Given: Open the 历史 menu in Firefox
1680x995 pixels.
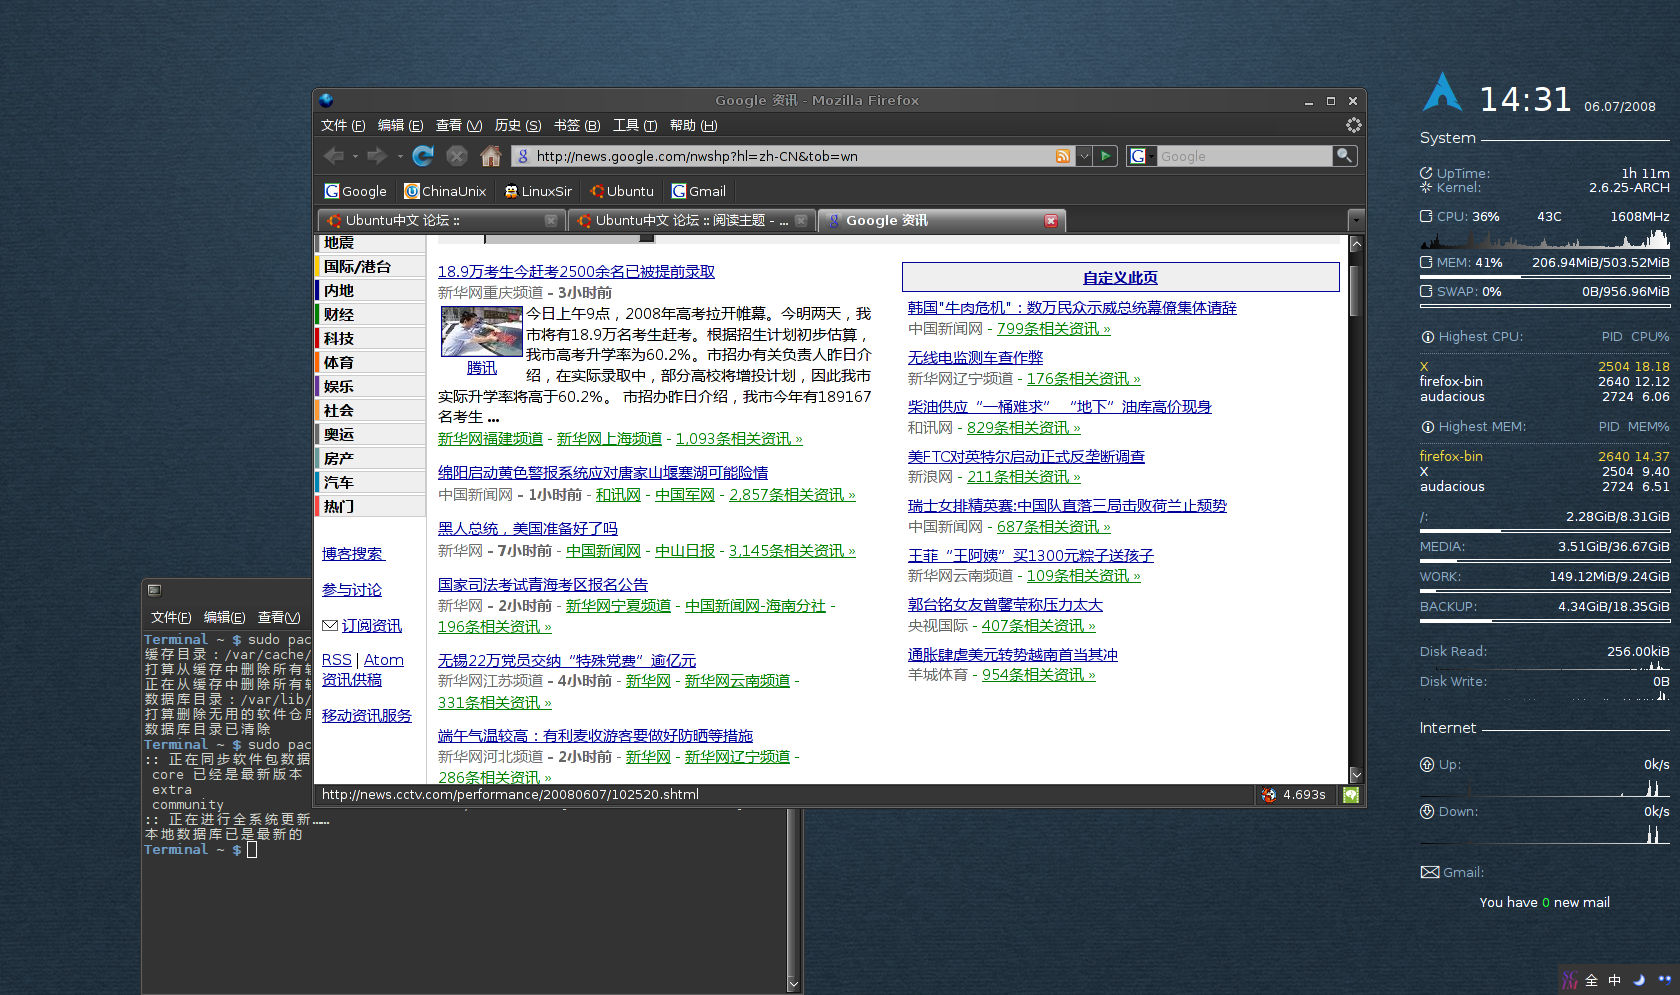Looking at the screenshot, I should (517, 125).
